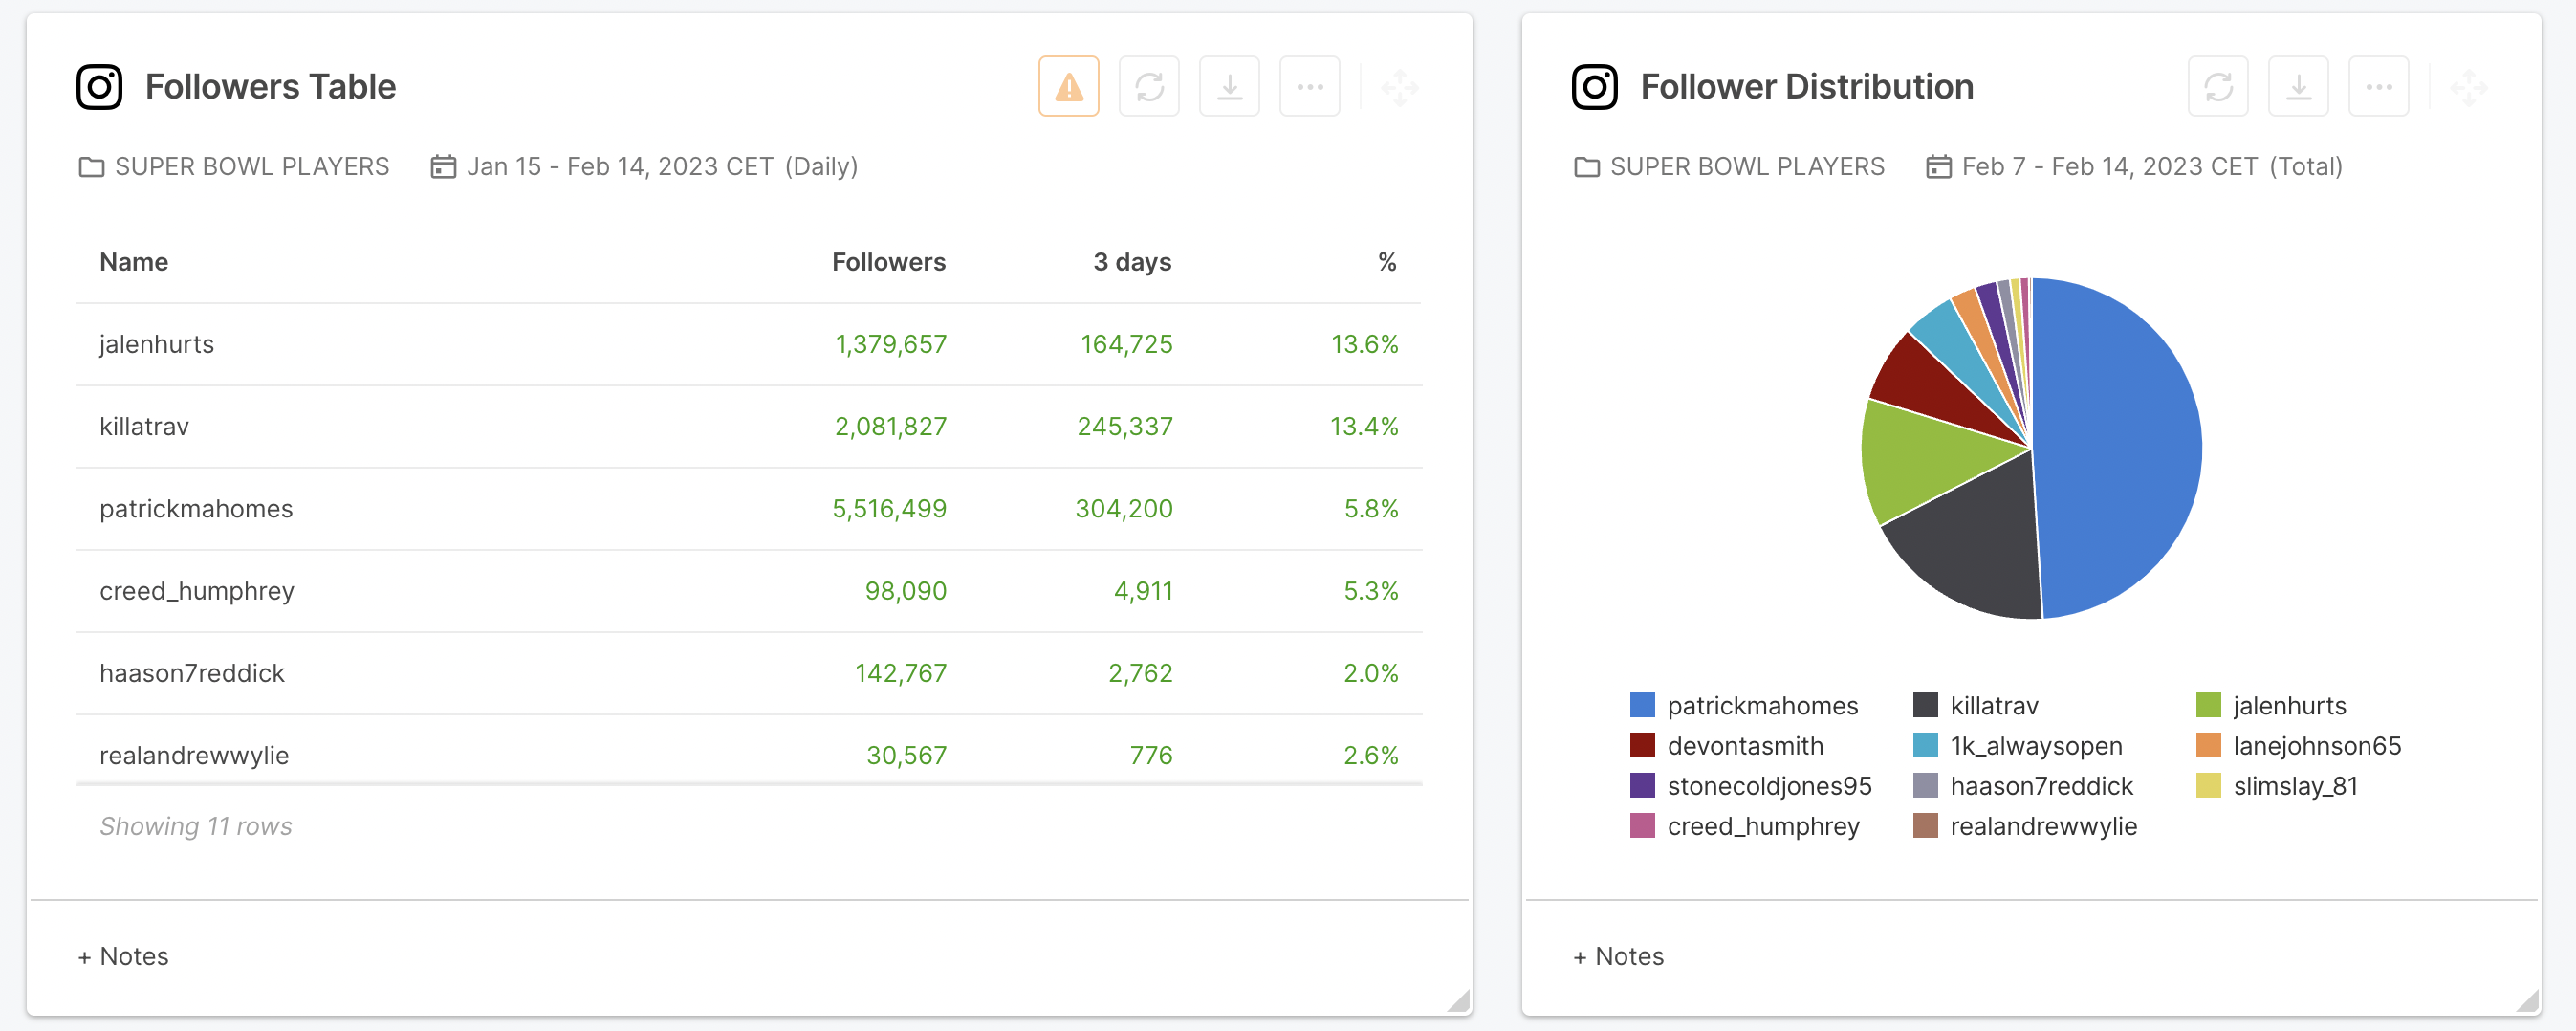Add notes to the Followers Table
The image size is (2576, 1031).
click(124, 956)
